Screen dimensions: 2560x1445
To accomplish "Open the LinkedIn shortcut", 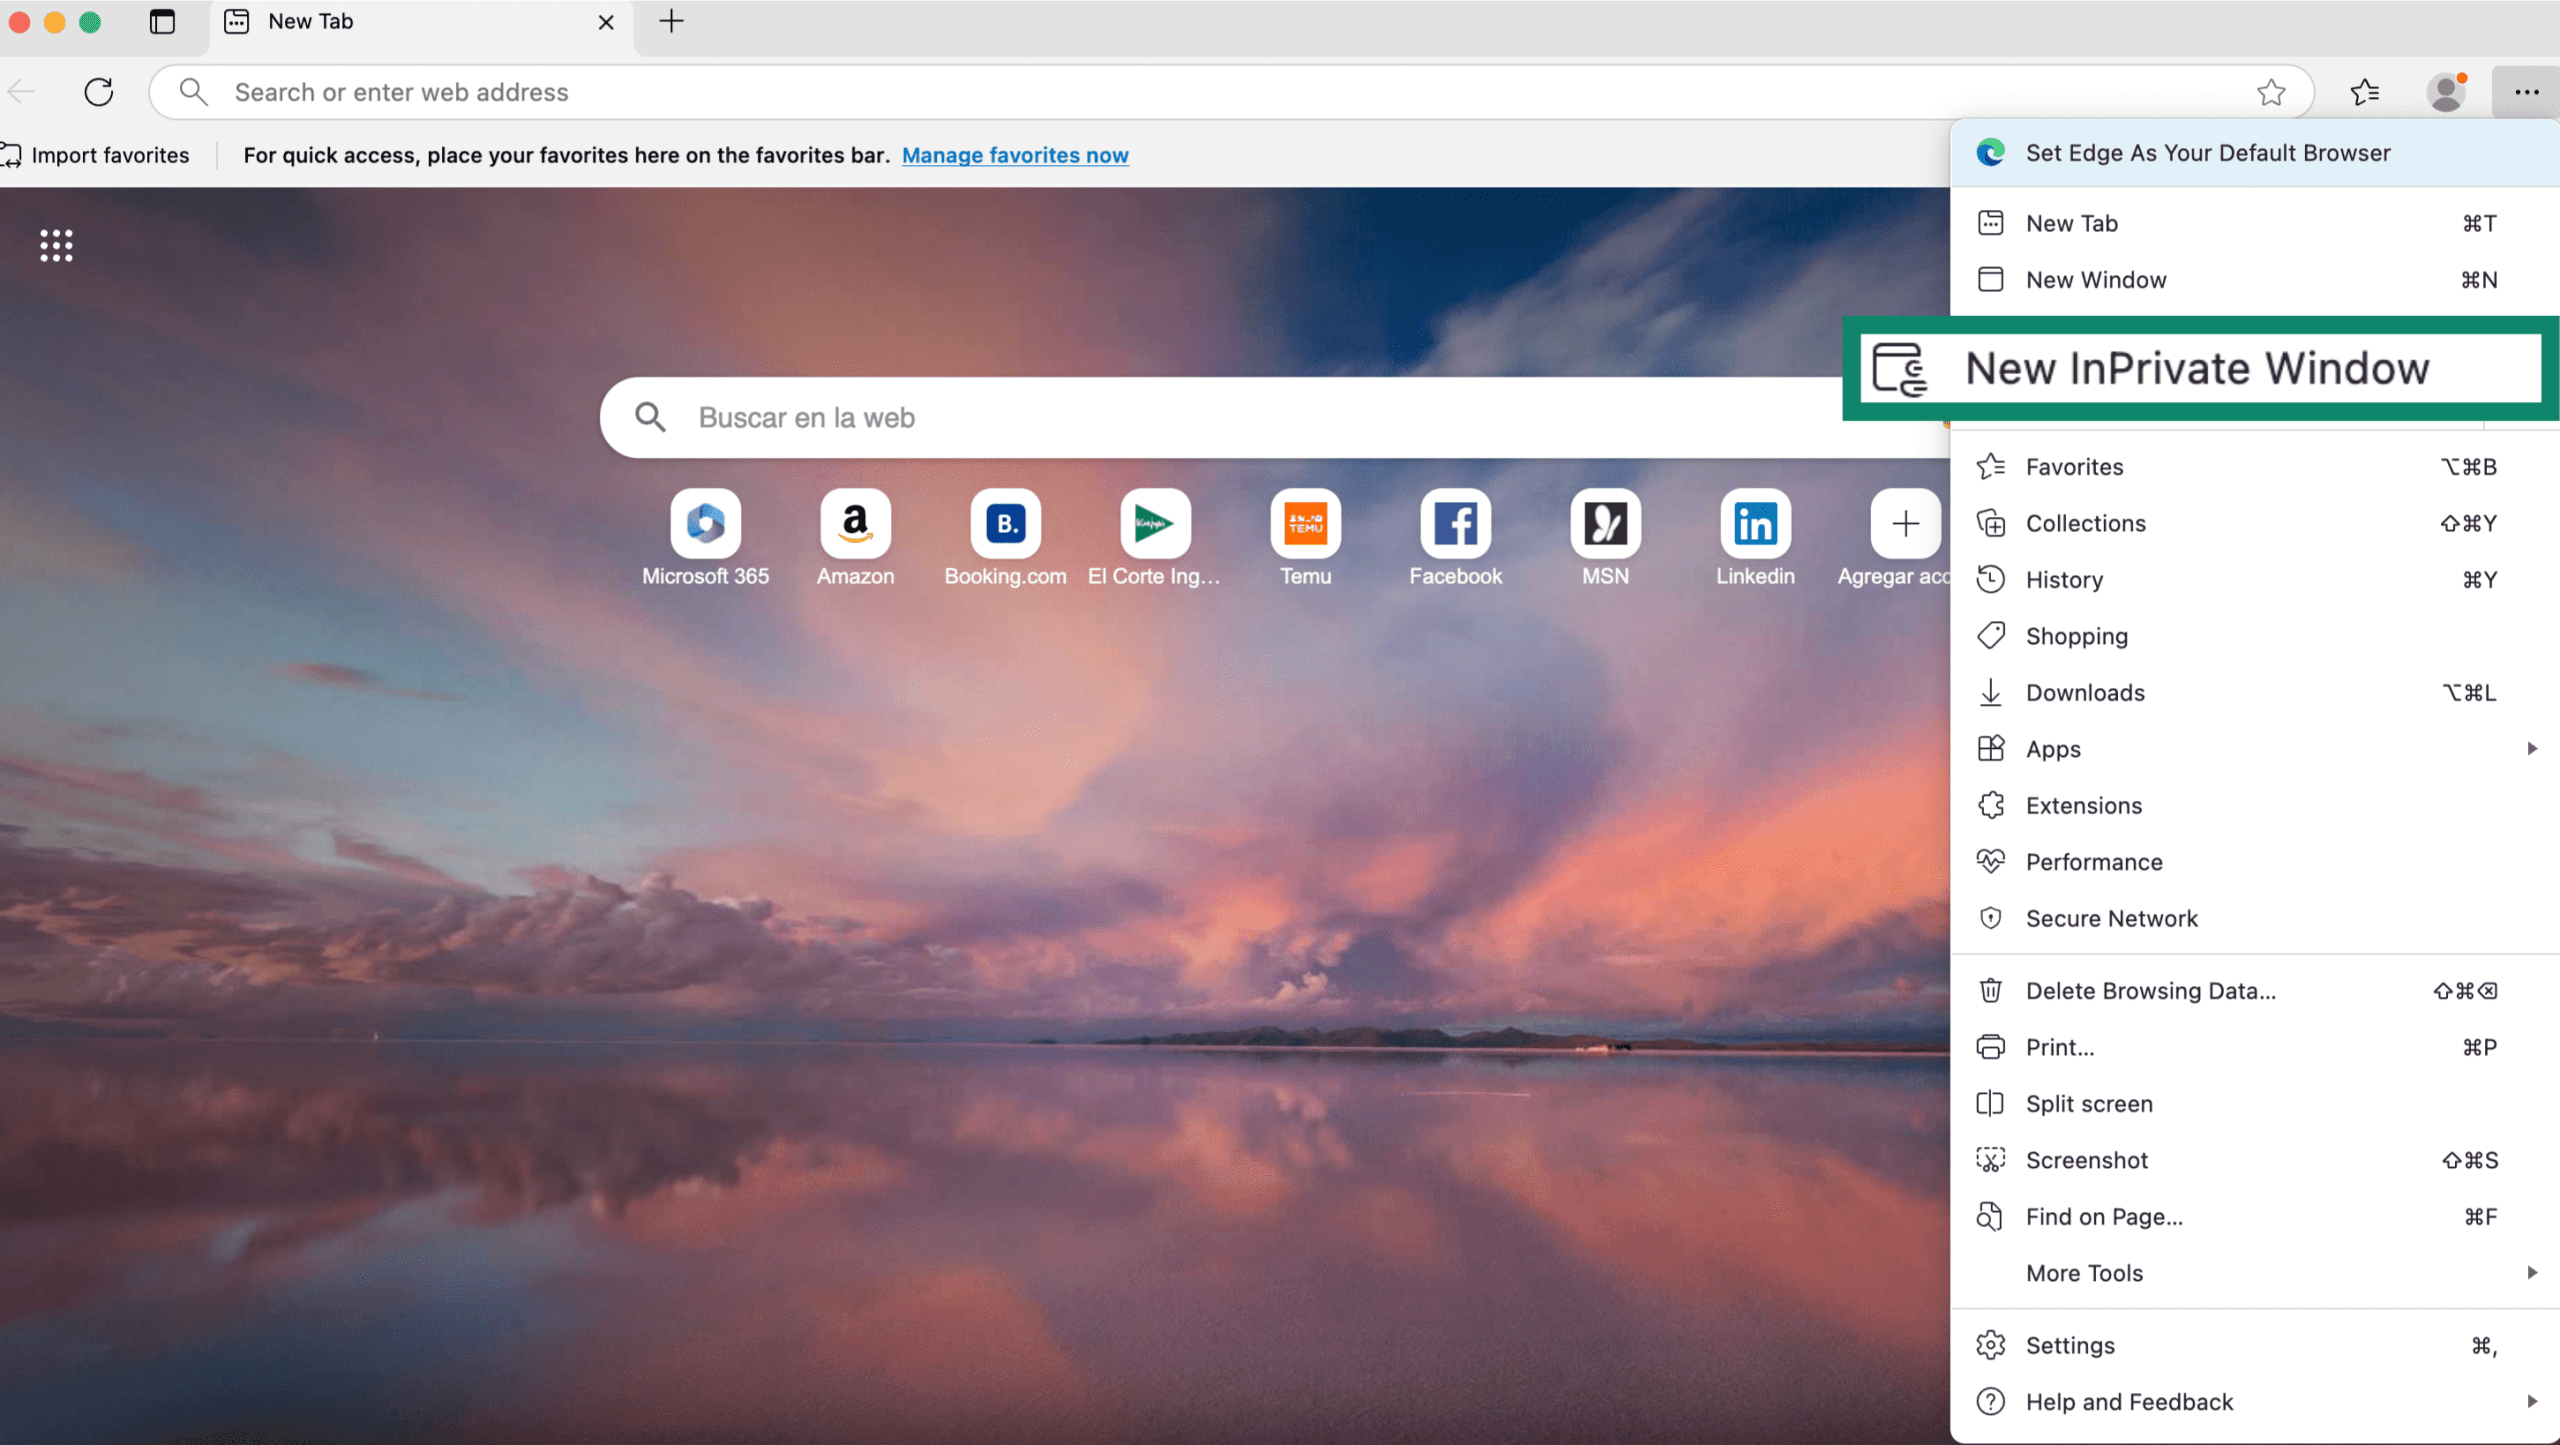I will (x=1755, y=523).
